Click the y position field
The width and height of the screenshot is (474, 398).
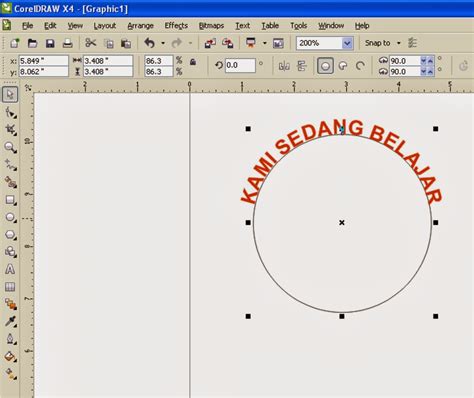point(43,71)
